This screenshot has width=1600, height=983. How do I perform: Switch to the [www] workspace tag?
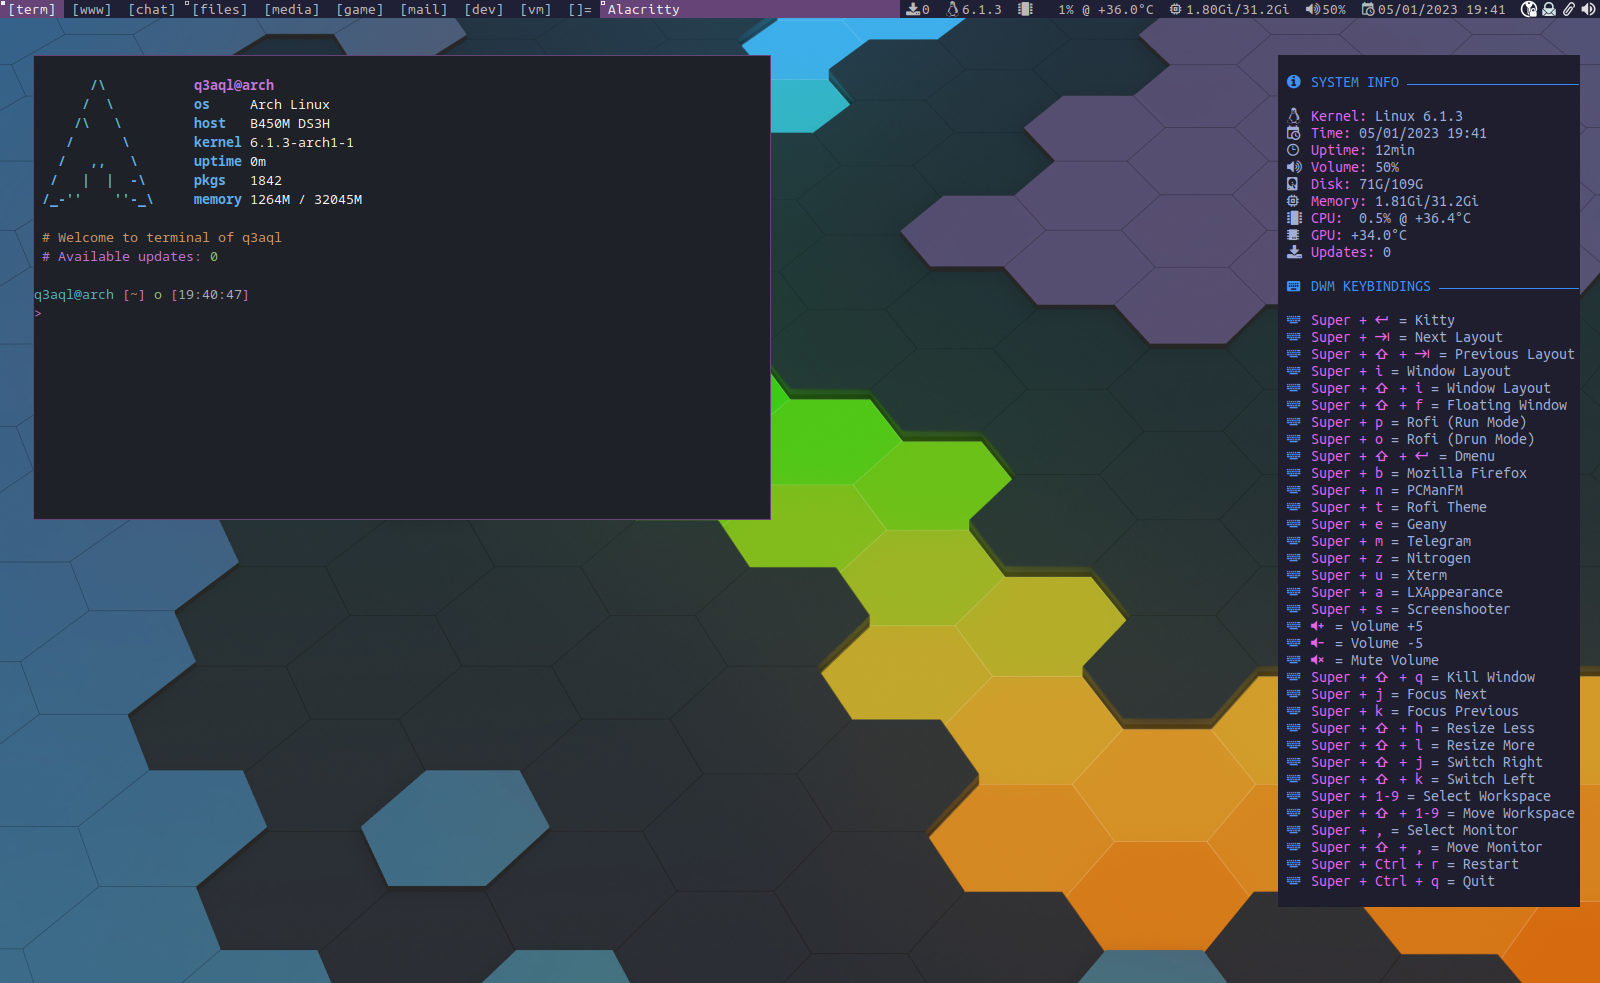coord(92,9)
